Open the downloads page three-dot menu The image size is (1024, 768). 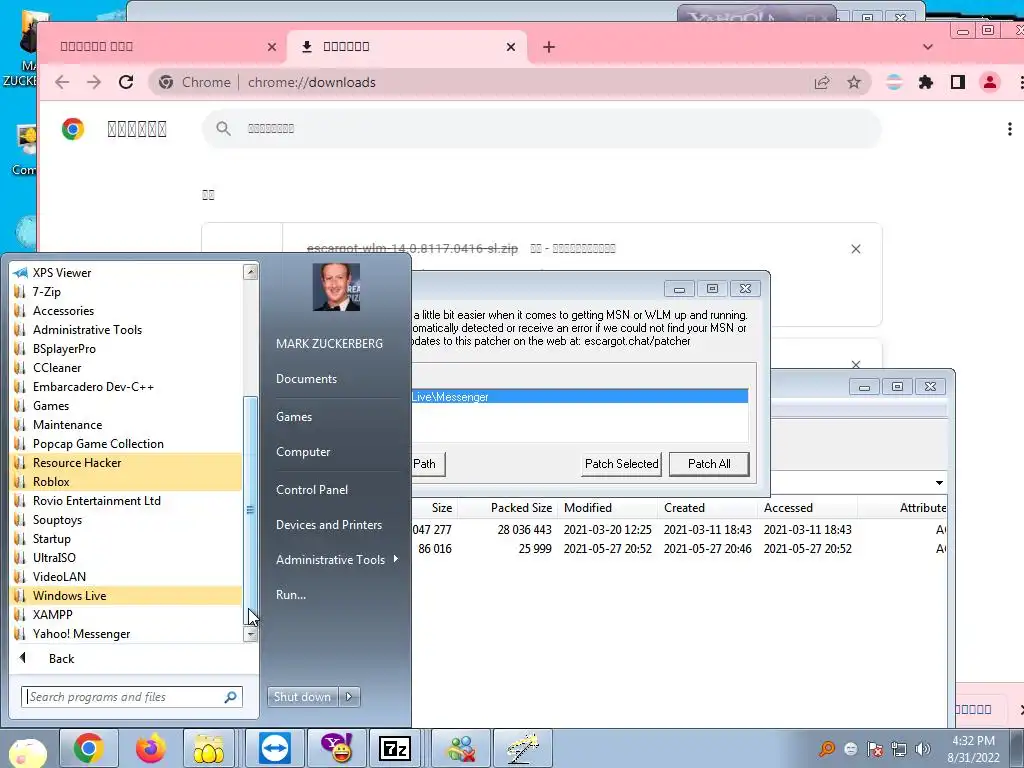coord(1010,129)
